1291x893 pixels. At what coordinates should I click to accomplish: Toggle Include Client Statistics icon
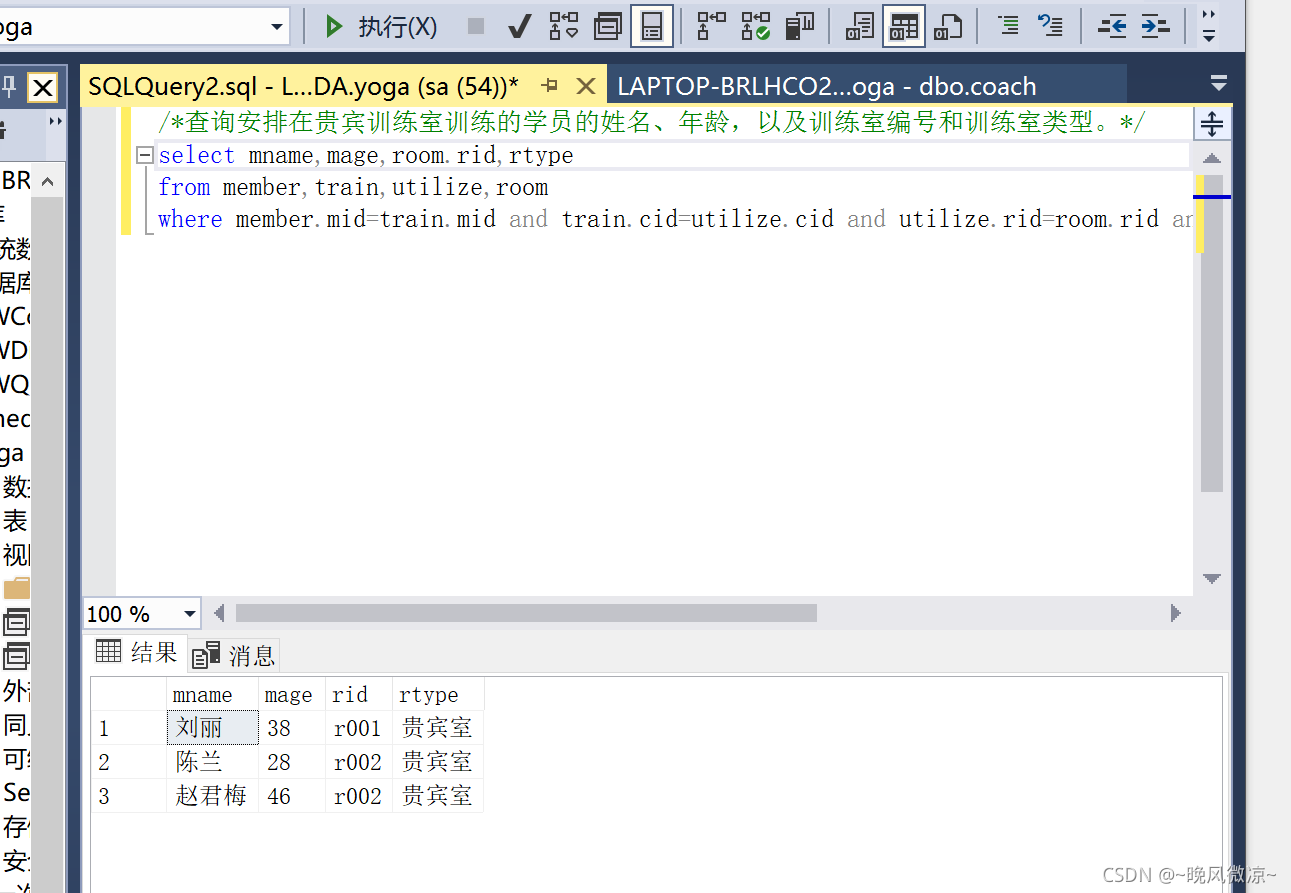(799, 27)
